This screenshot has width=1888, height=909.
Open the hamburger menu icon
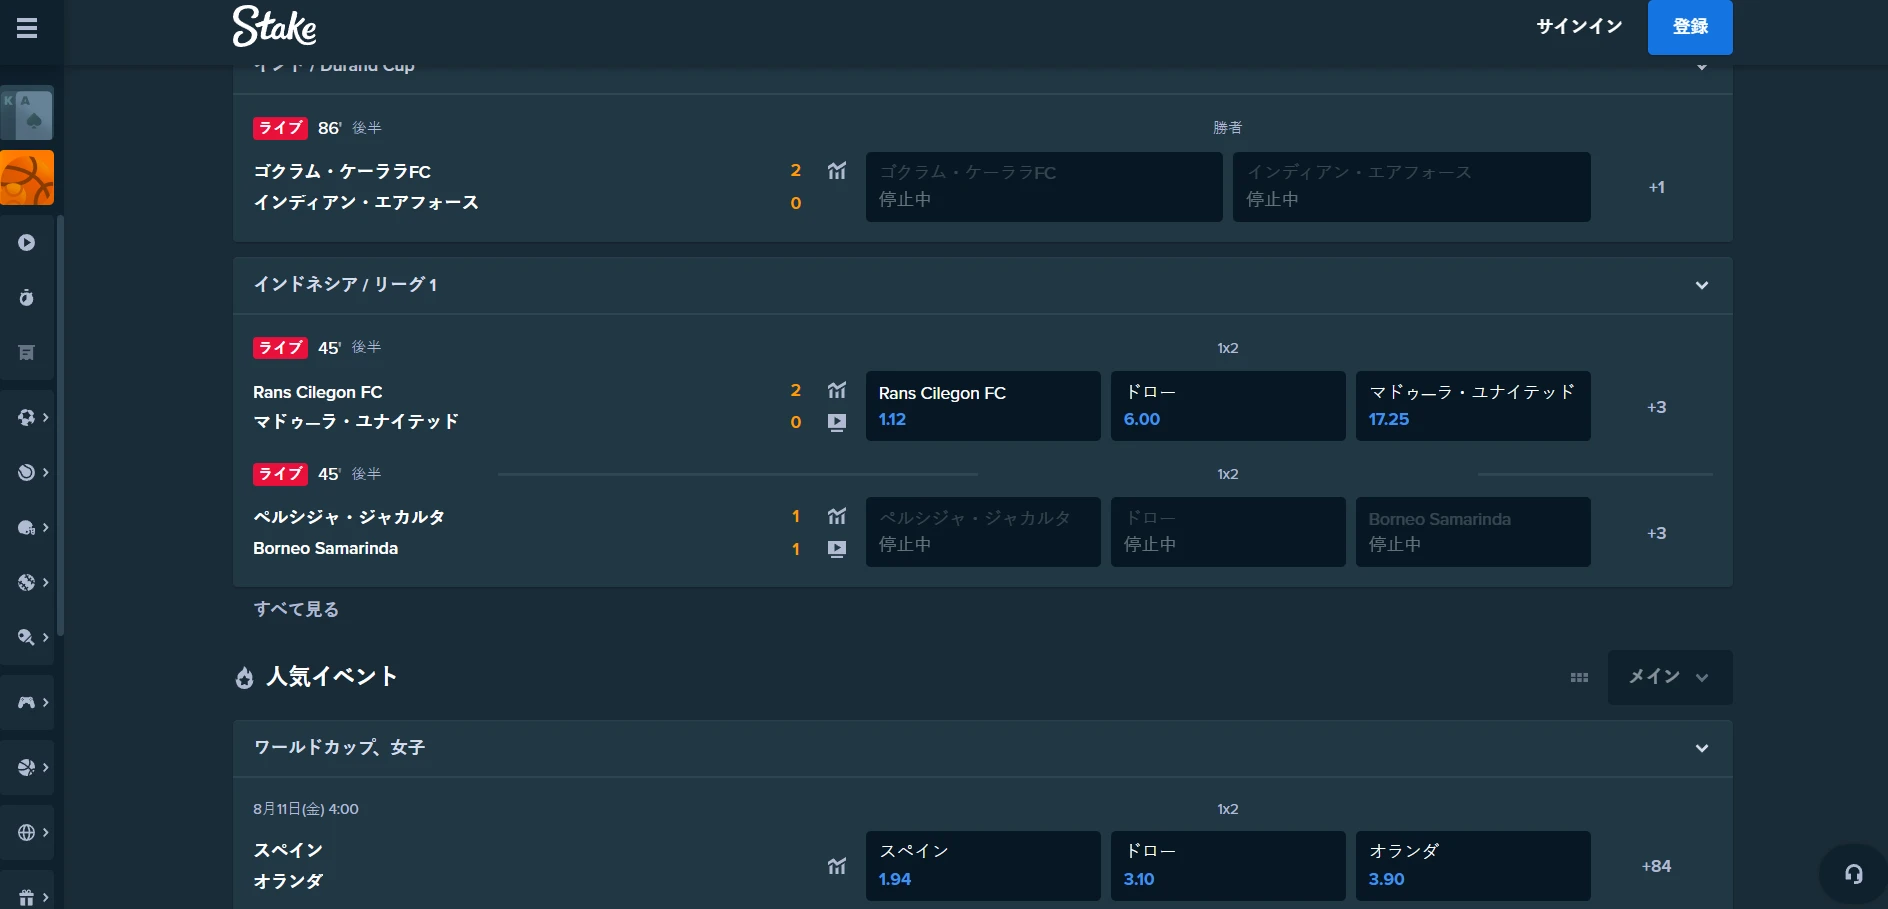[27, 28]
